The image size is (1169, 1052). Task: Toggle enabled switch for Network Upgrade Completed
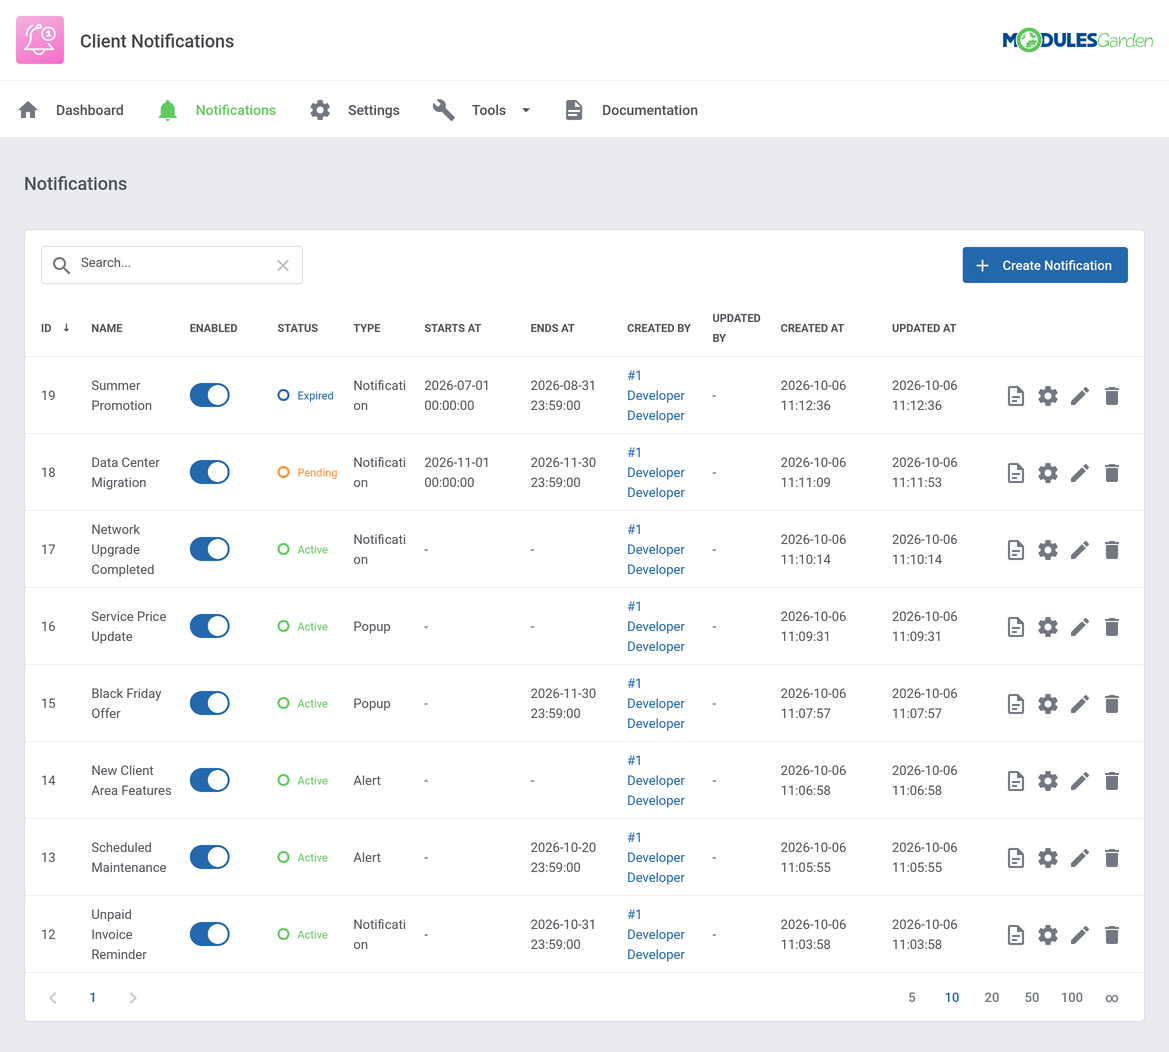tap(209, 549)
